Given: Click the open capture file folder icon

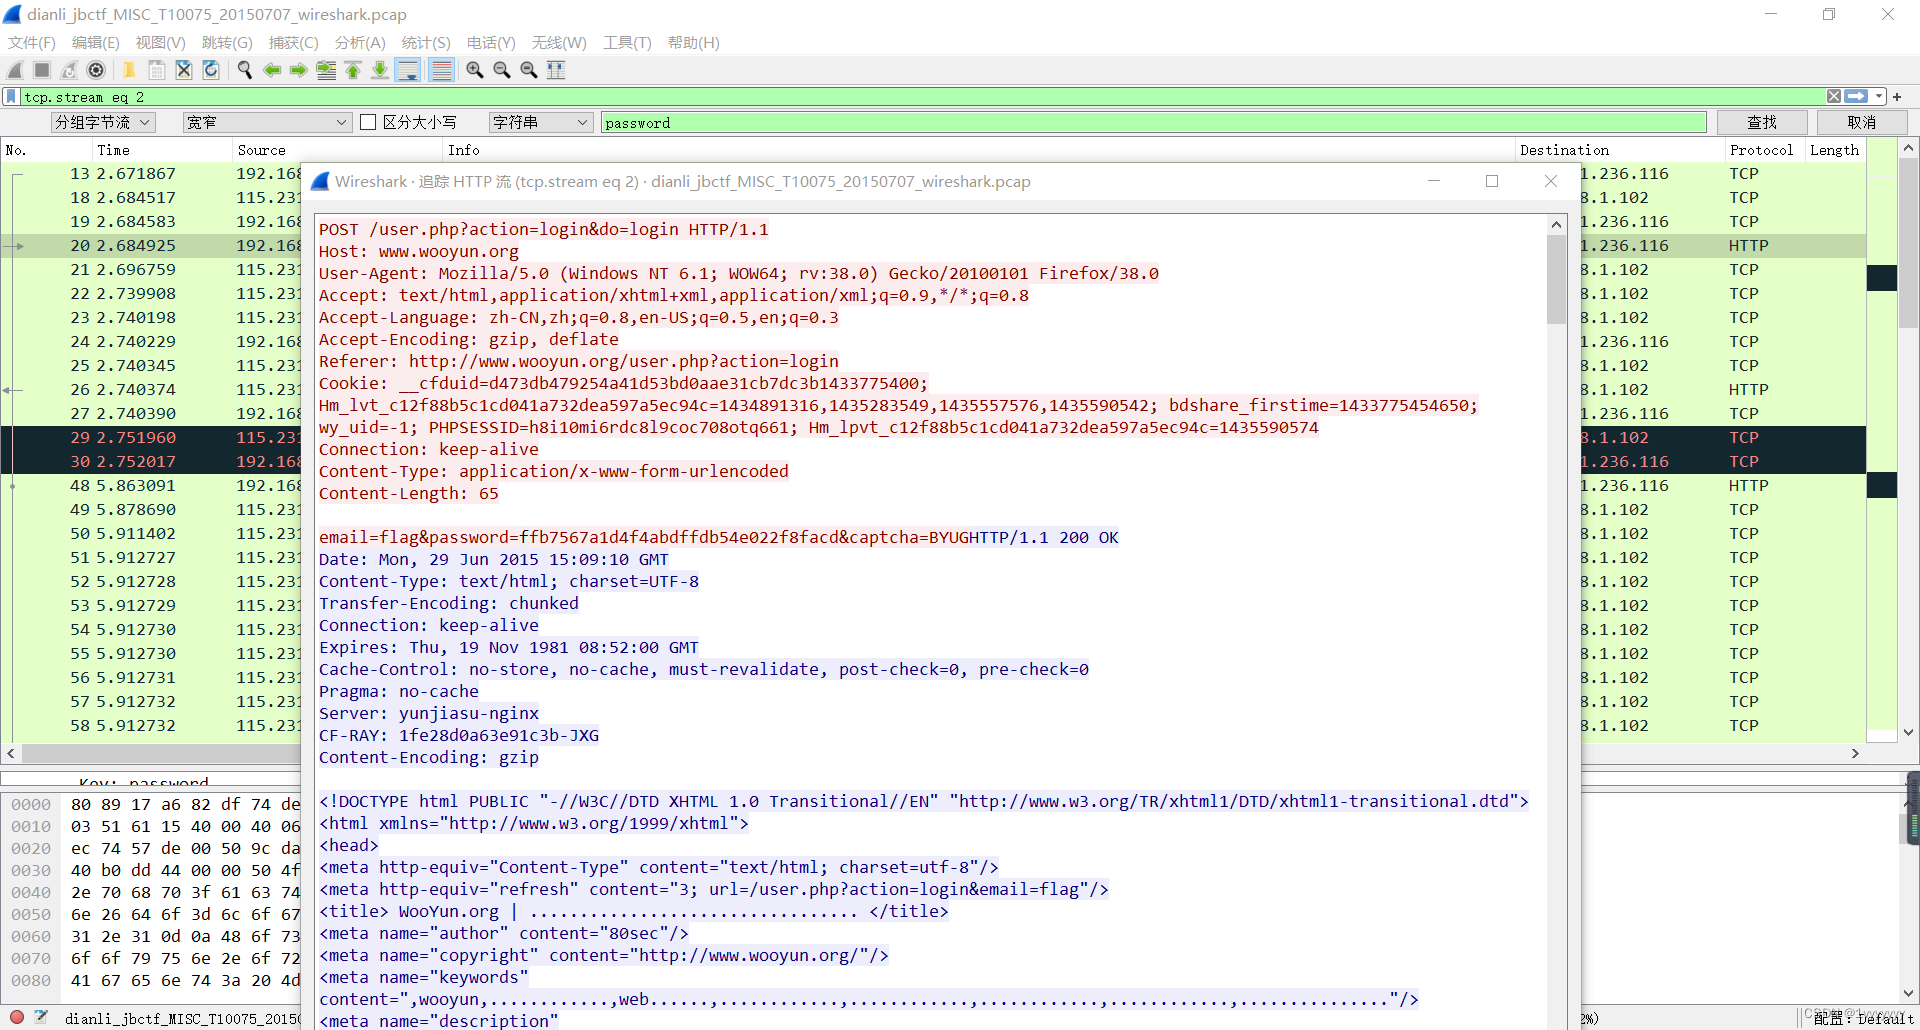Looking at the screenshot, I should point(129,70).
